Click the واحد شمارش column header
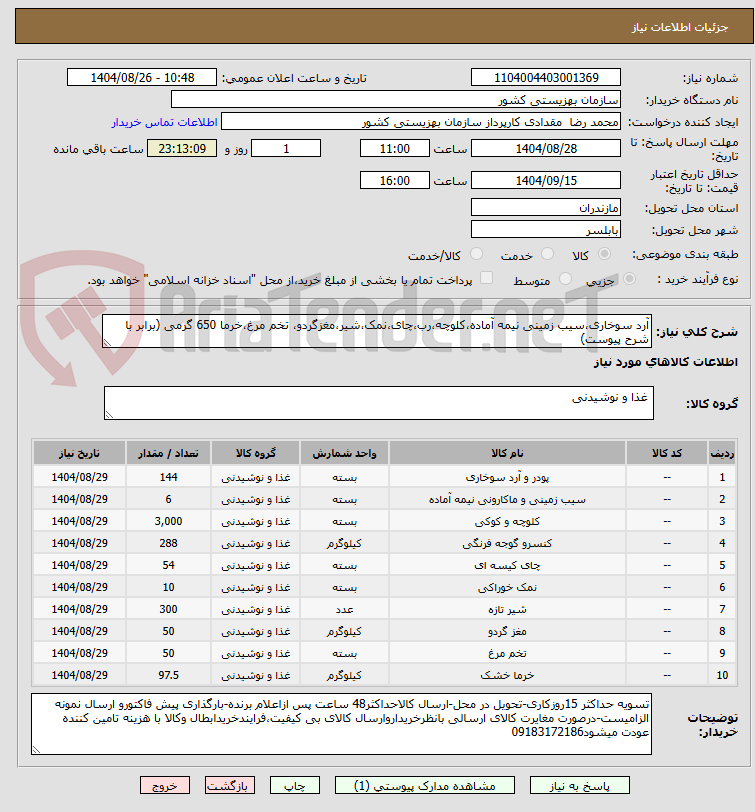 point(344,453)
